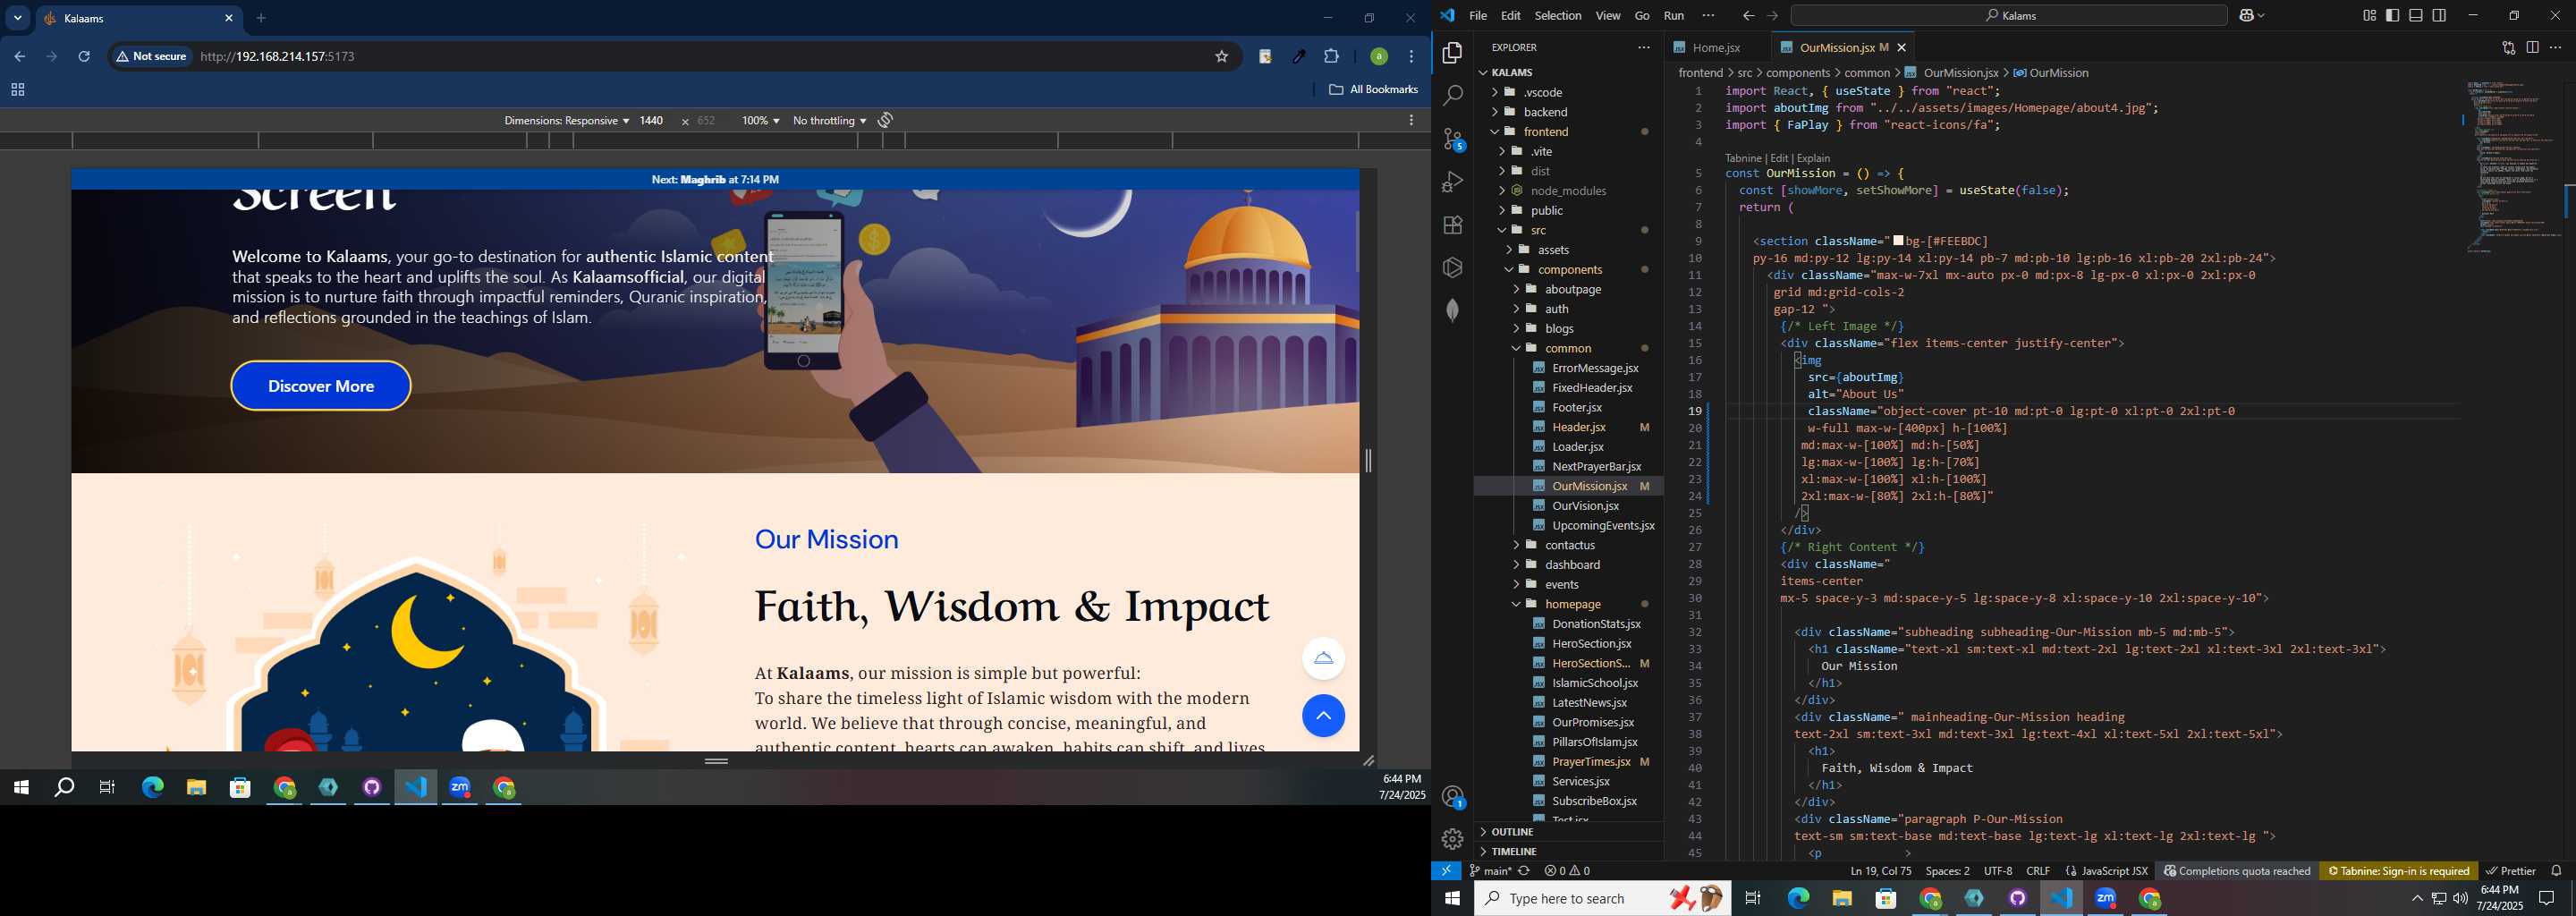Open the No throttling dropdown

coord(829,120)
